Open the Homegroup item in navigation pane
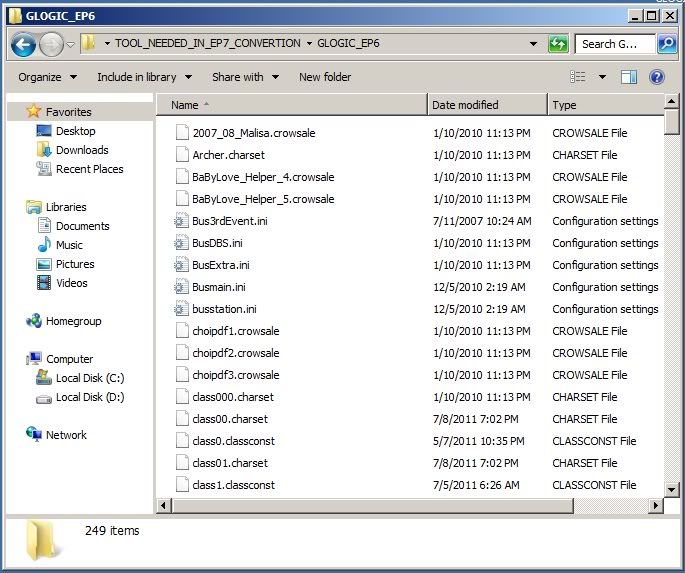 click(73, 321)
